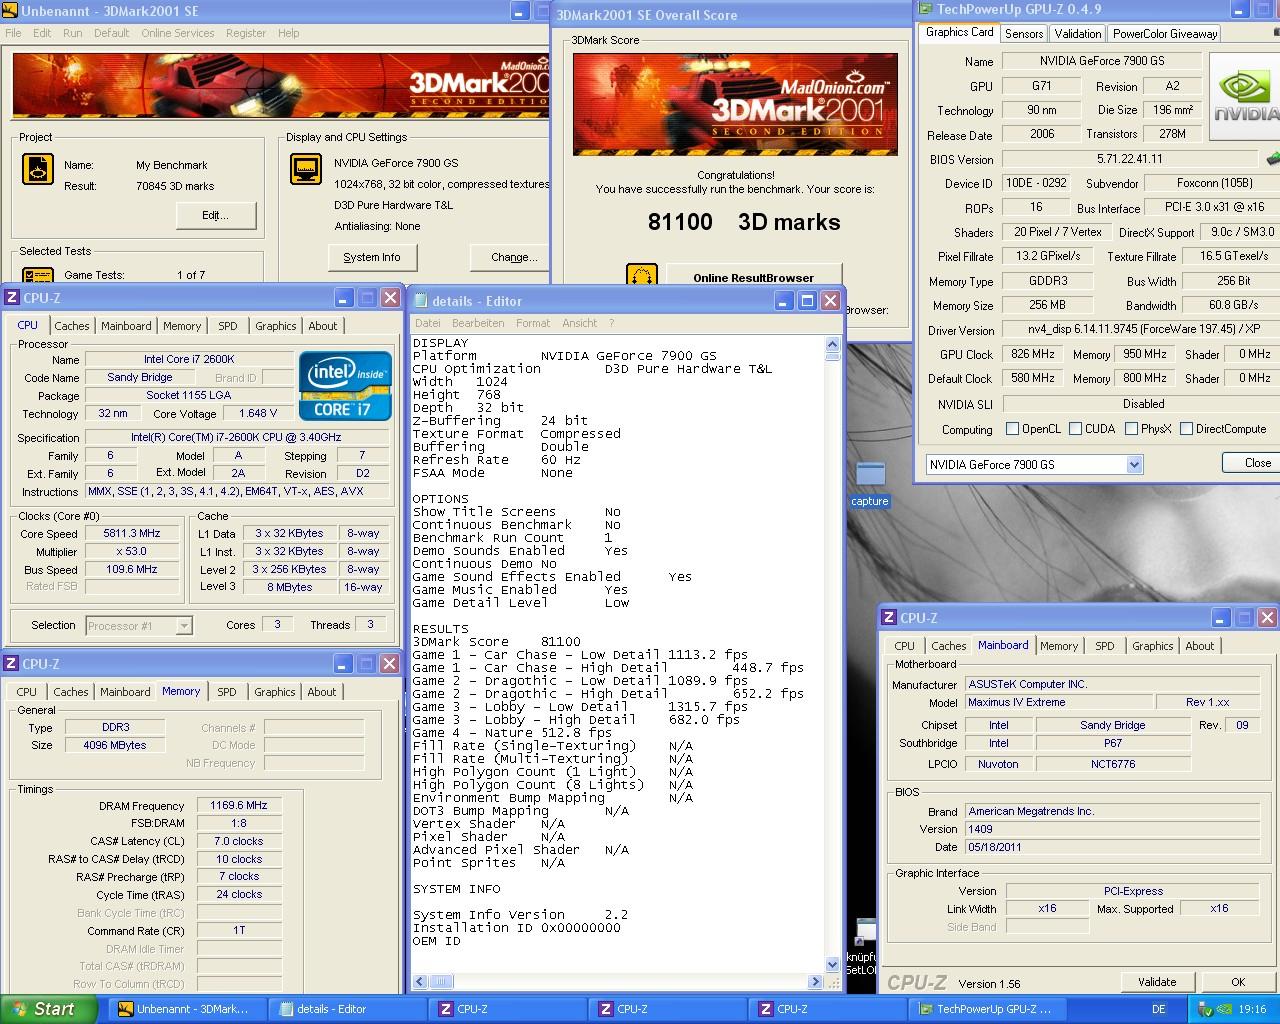Screen dimensions: 1280x1024
Task: Toggle the OpenCL checkbox in GPU-Z
Action: [x=1012, y=429]
